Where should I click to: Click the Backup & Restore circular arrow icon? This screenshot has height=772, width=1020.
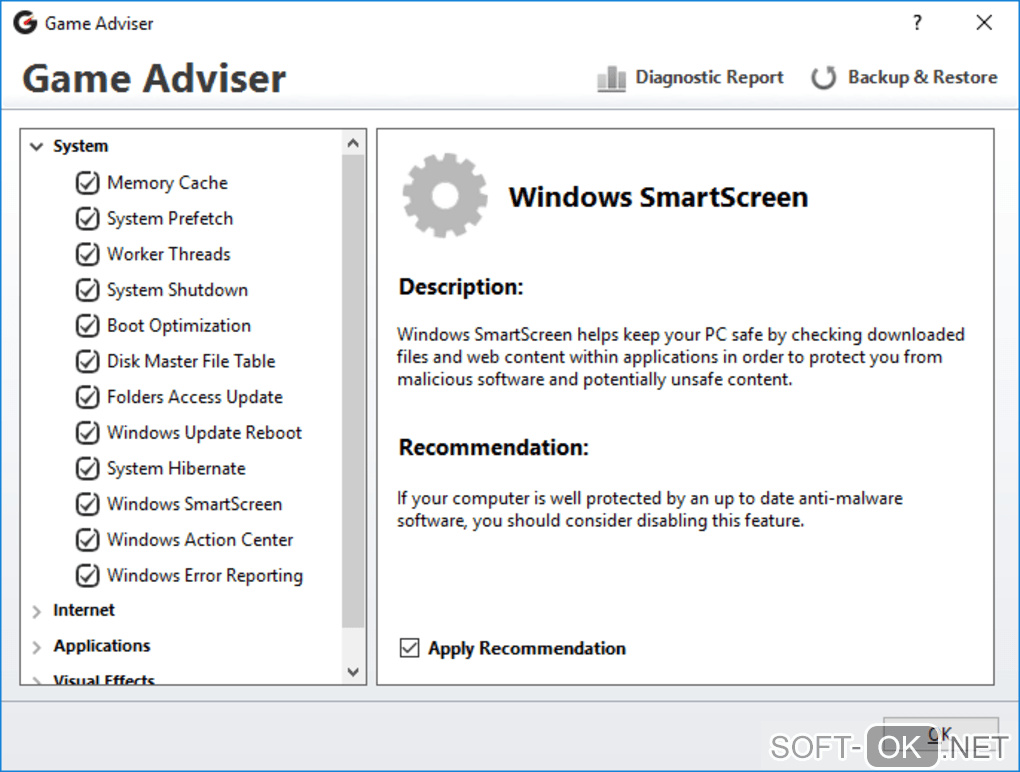click(824, 78)
